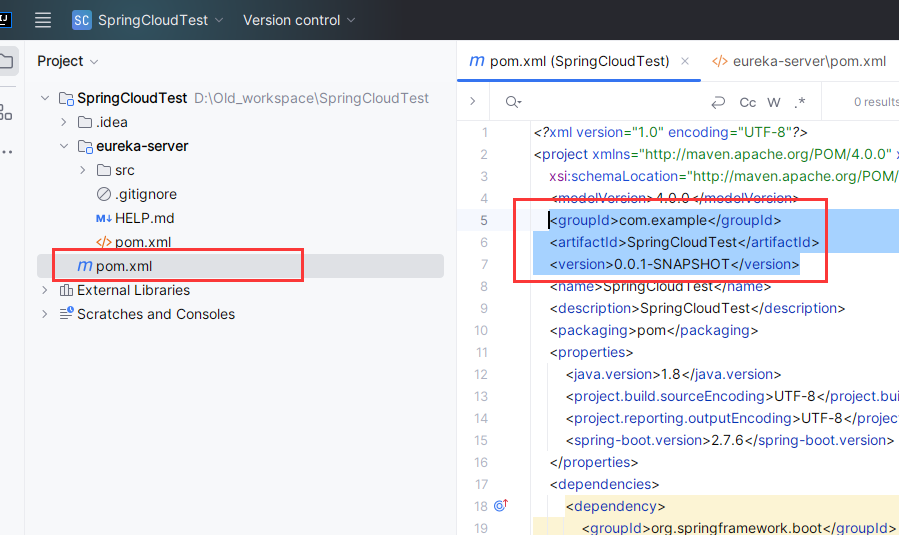
Task: Open the Structure tool window icon
Action: [6, 111]
